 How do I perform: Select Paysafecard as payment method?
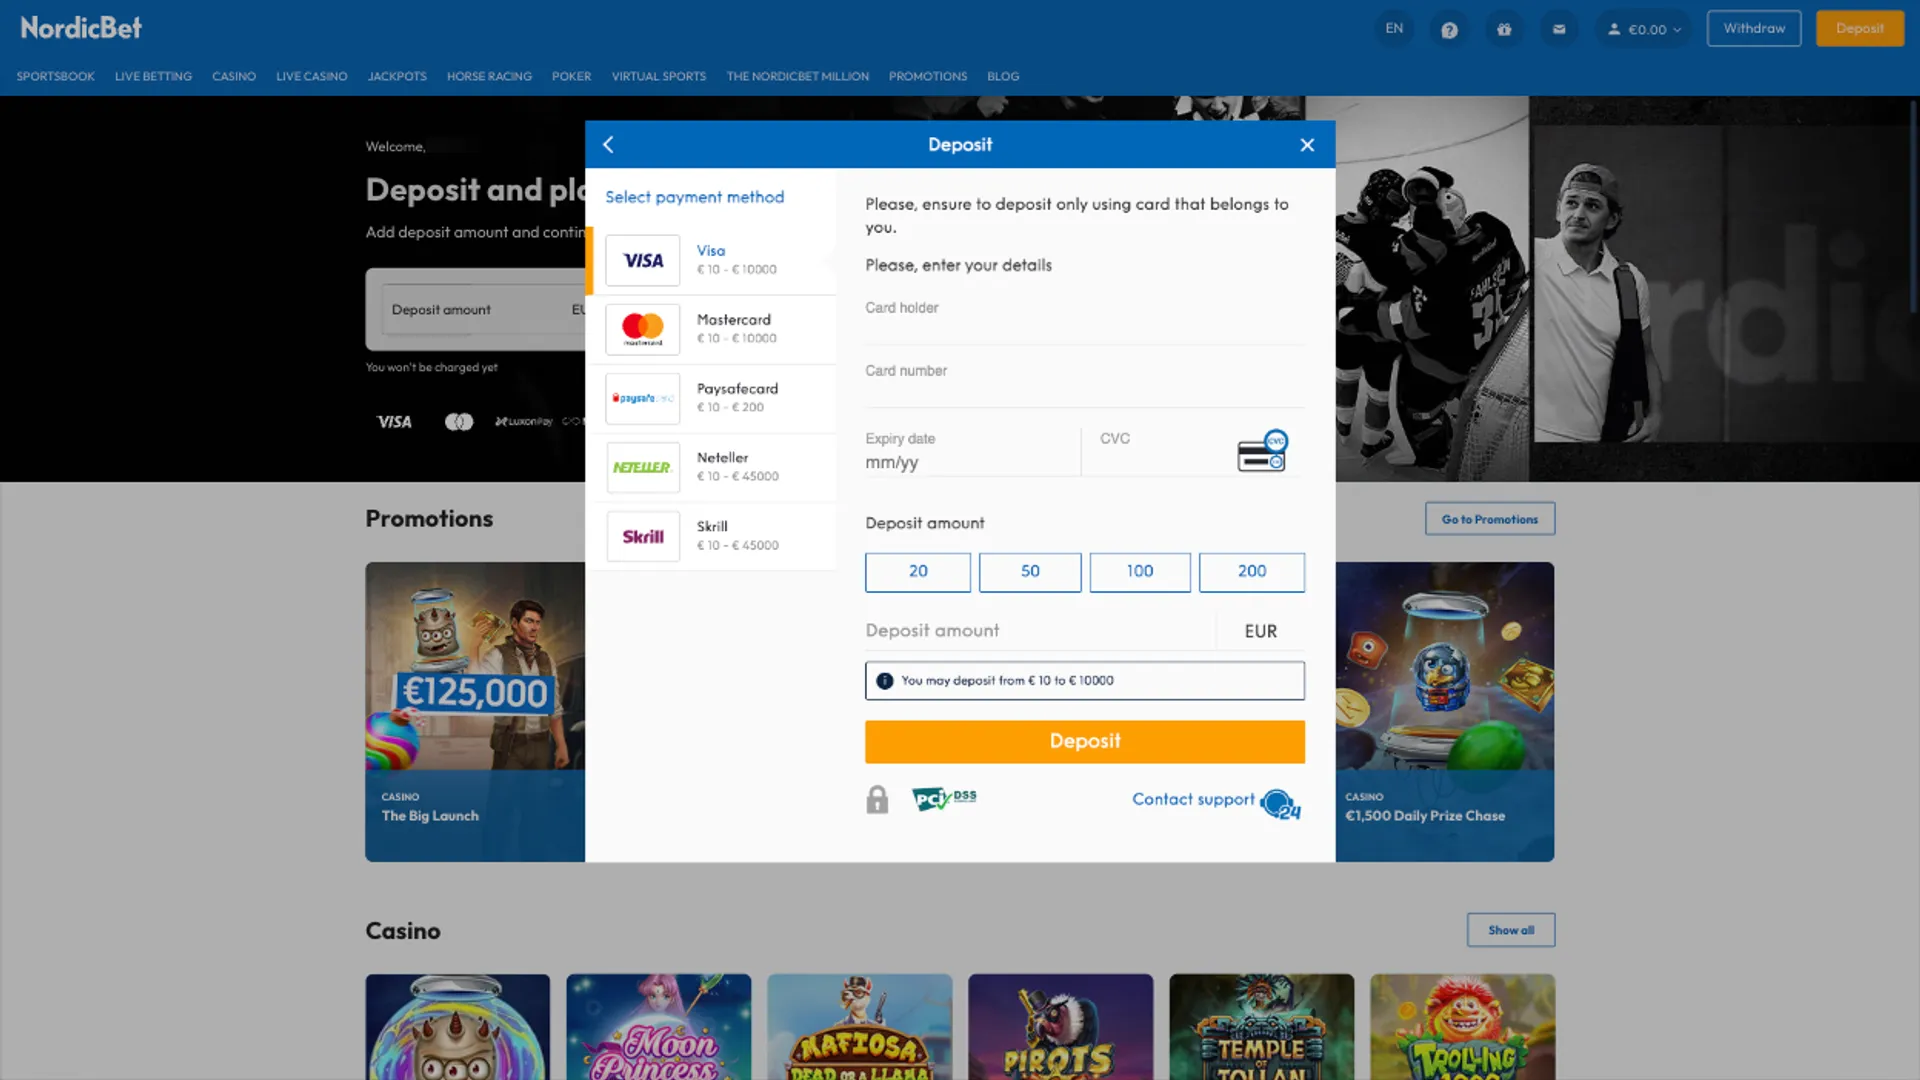tap(712, 398)
